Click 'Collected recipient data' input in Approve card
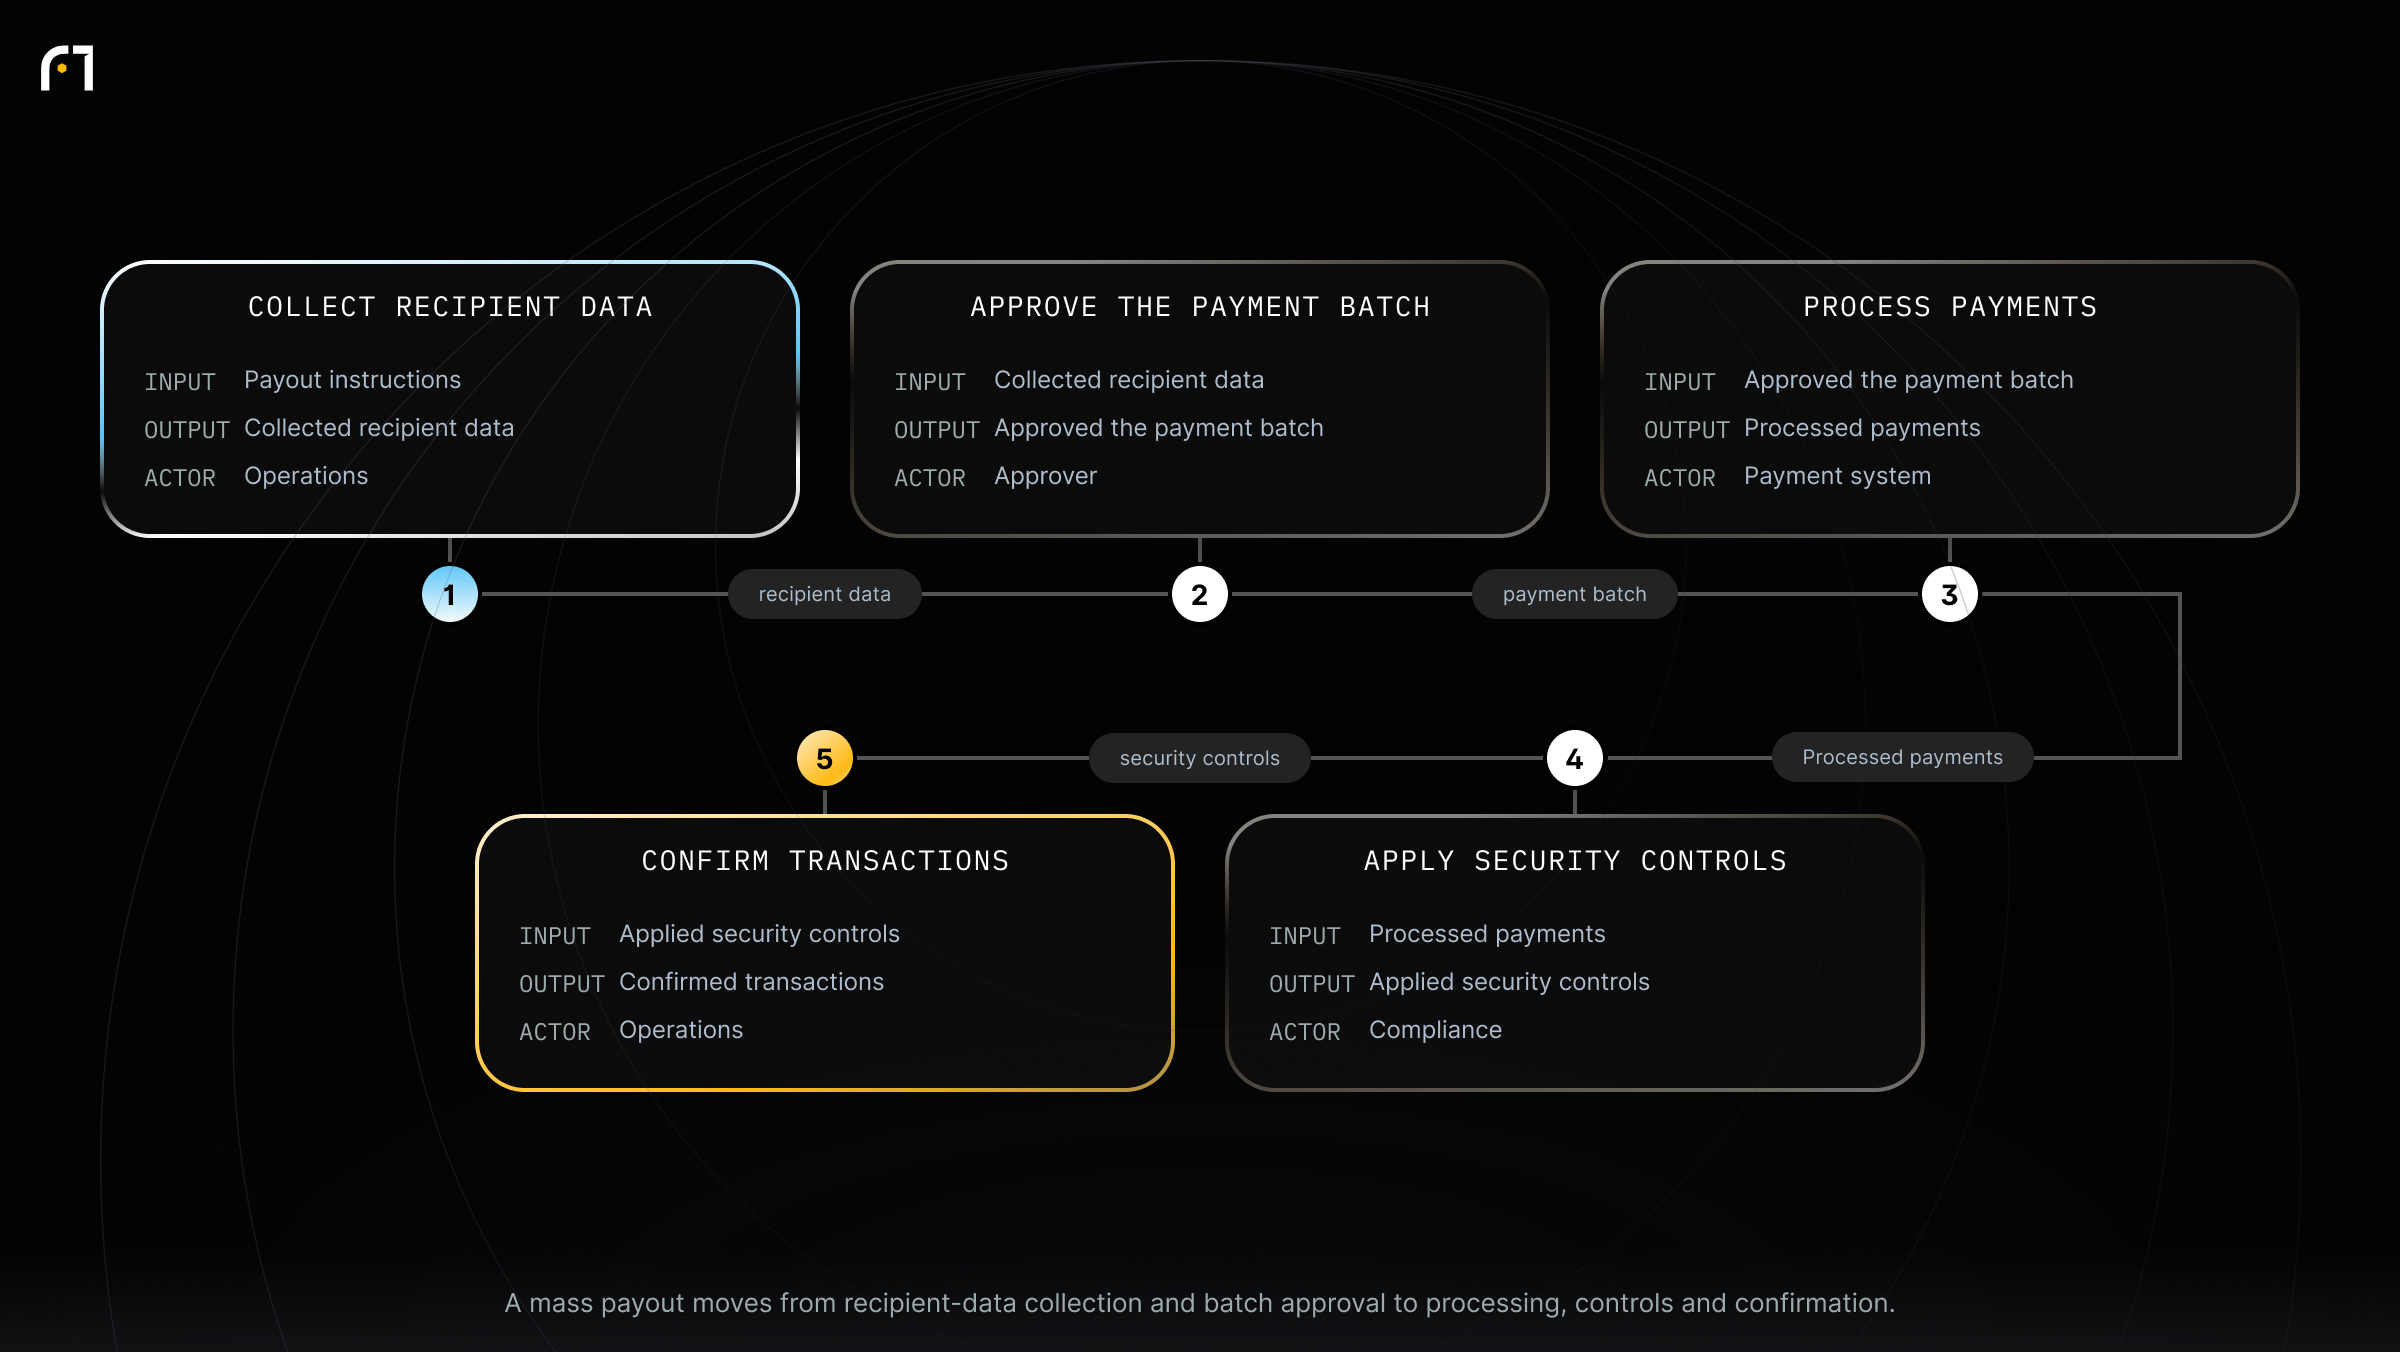 (1129, 380)
